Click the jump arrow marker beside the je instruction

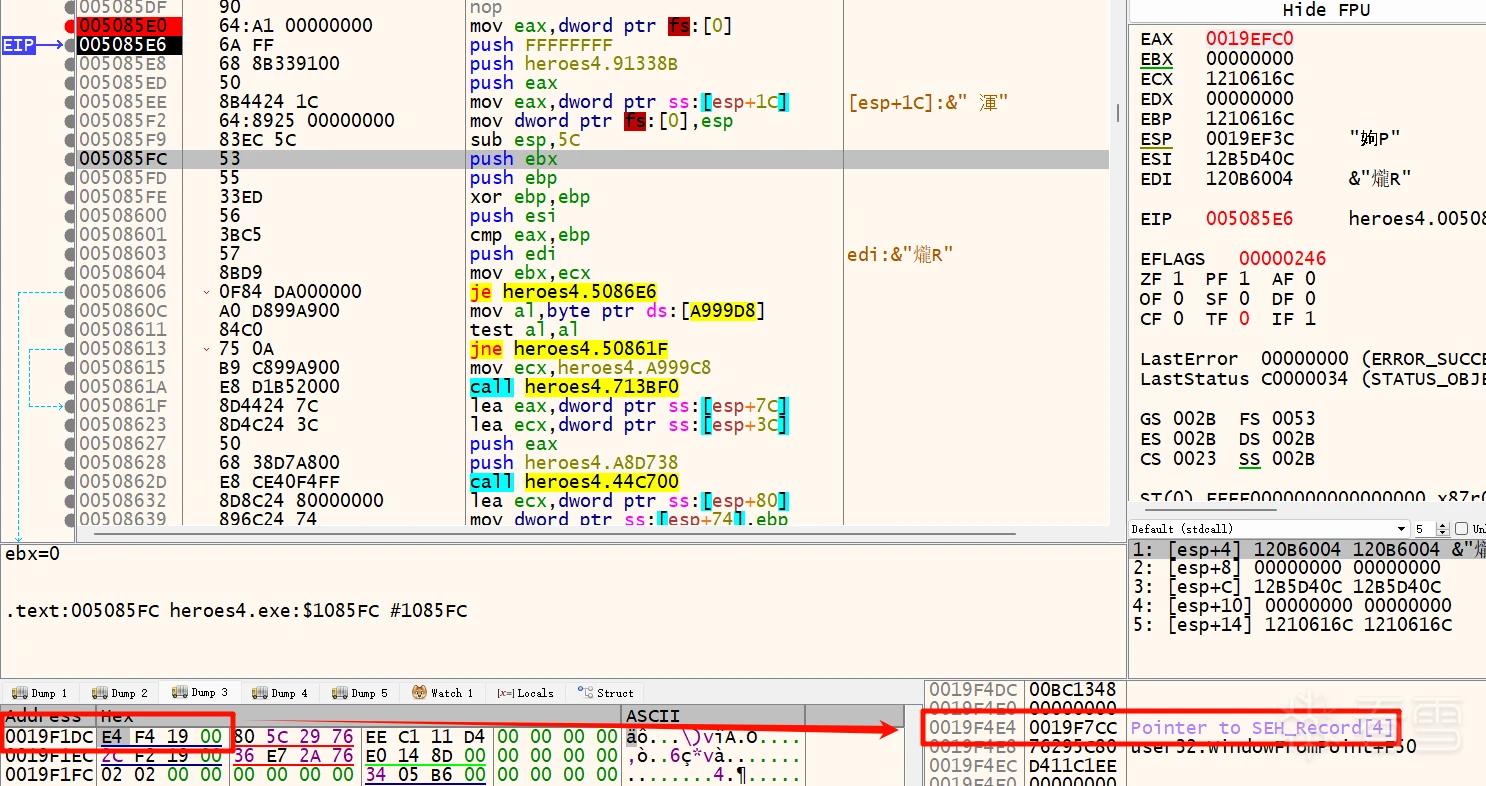pyautogui.click(x=207, y=292)
